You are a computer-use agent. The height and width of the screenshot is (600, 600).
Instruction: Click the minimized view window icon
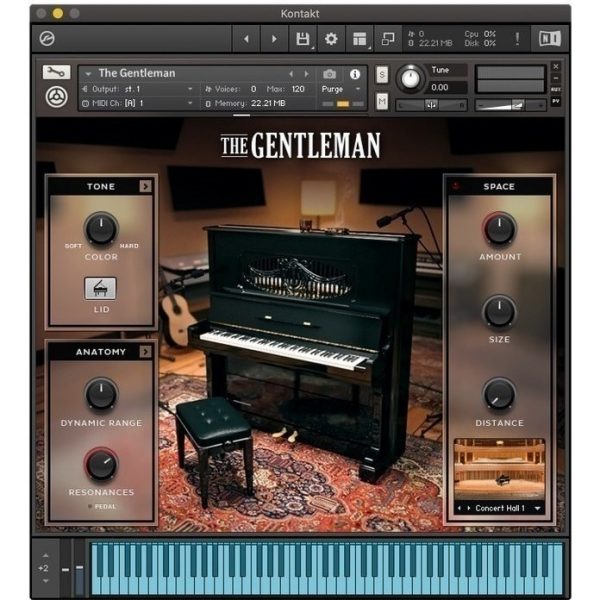click(388, 39)
